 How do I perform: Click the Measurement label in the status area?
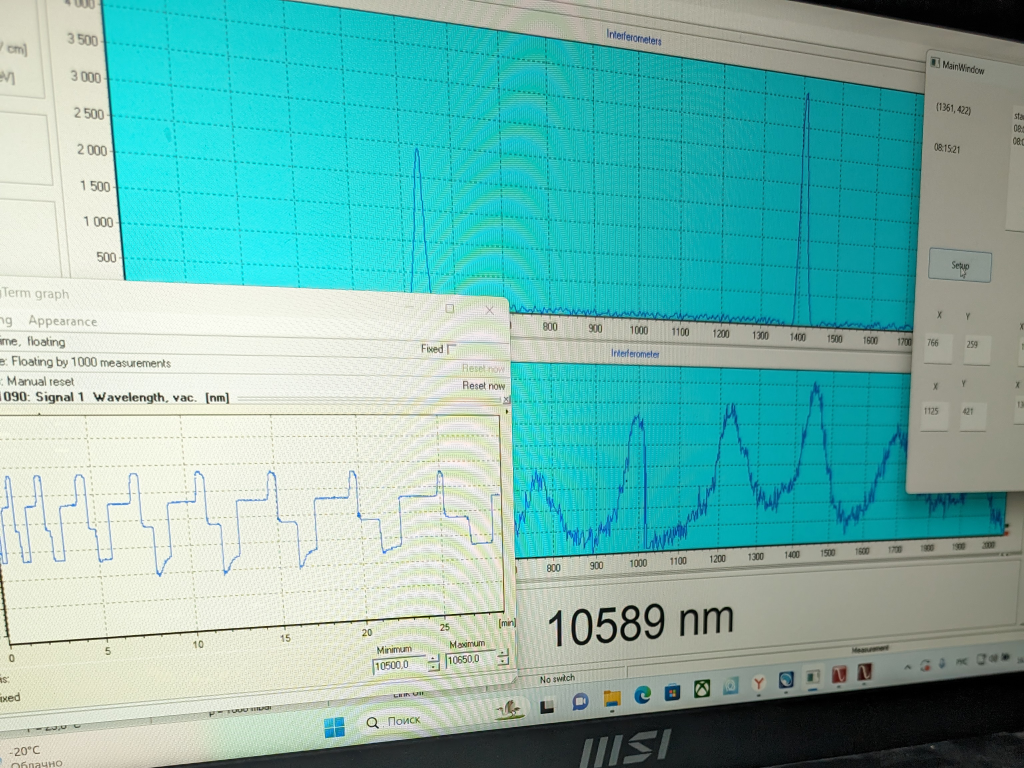(x=870, y=649)
